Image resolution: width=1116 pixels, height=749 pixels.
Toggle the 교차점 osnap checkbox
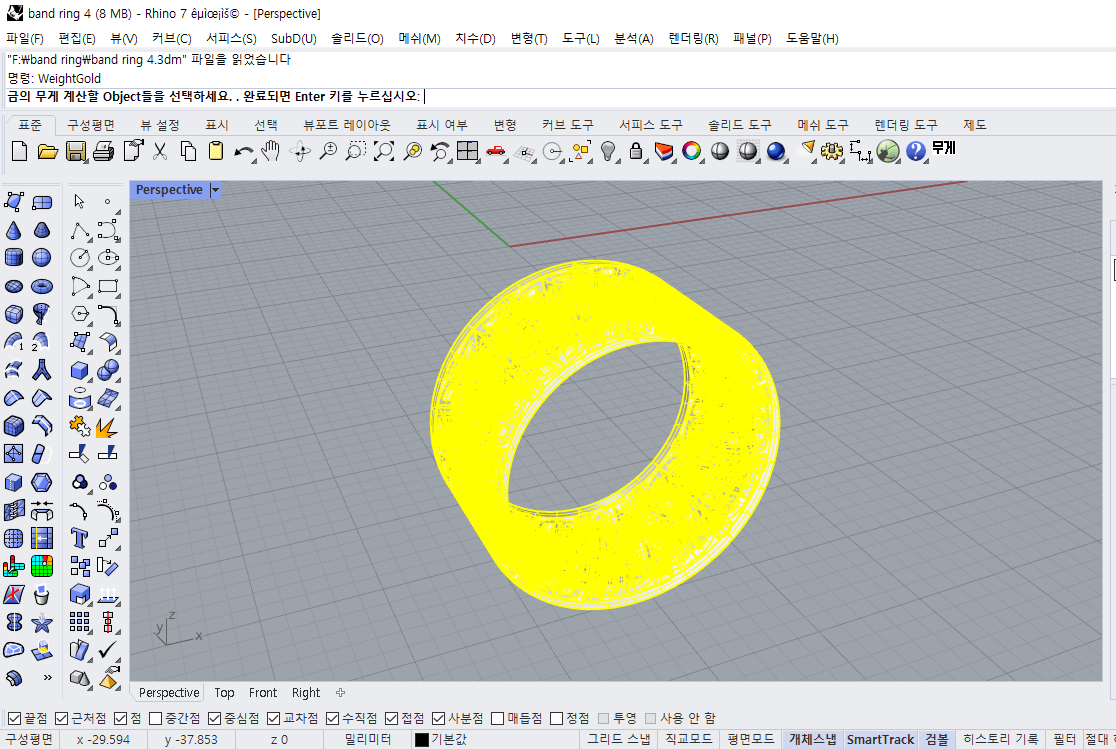click(273, 718)
